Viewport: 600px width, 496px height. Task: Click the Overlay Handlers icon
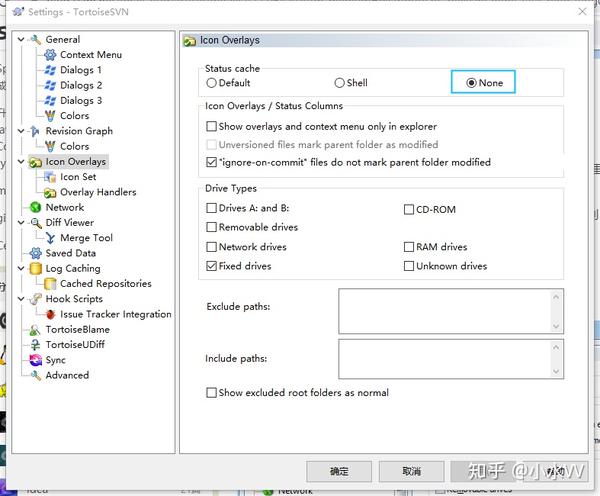(x=50, y=193)
